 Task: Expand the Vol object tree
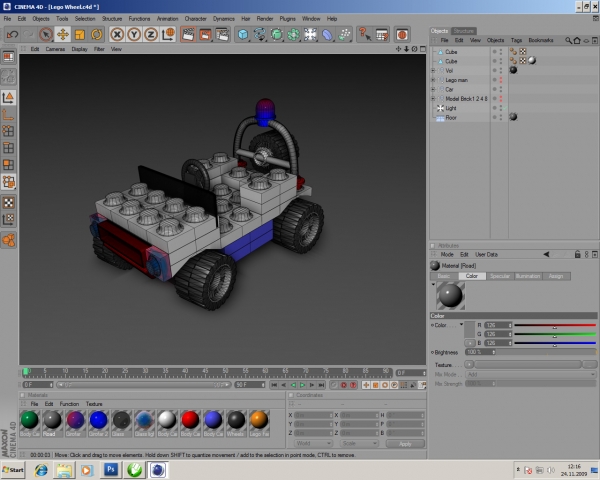point(433,71)
